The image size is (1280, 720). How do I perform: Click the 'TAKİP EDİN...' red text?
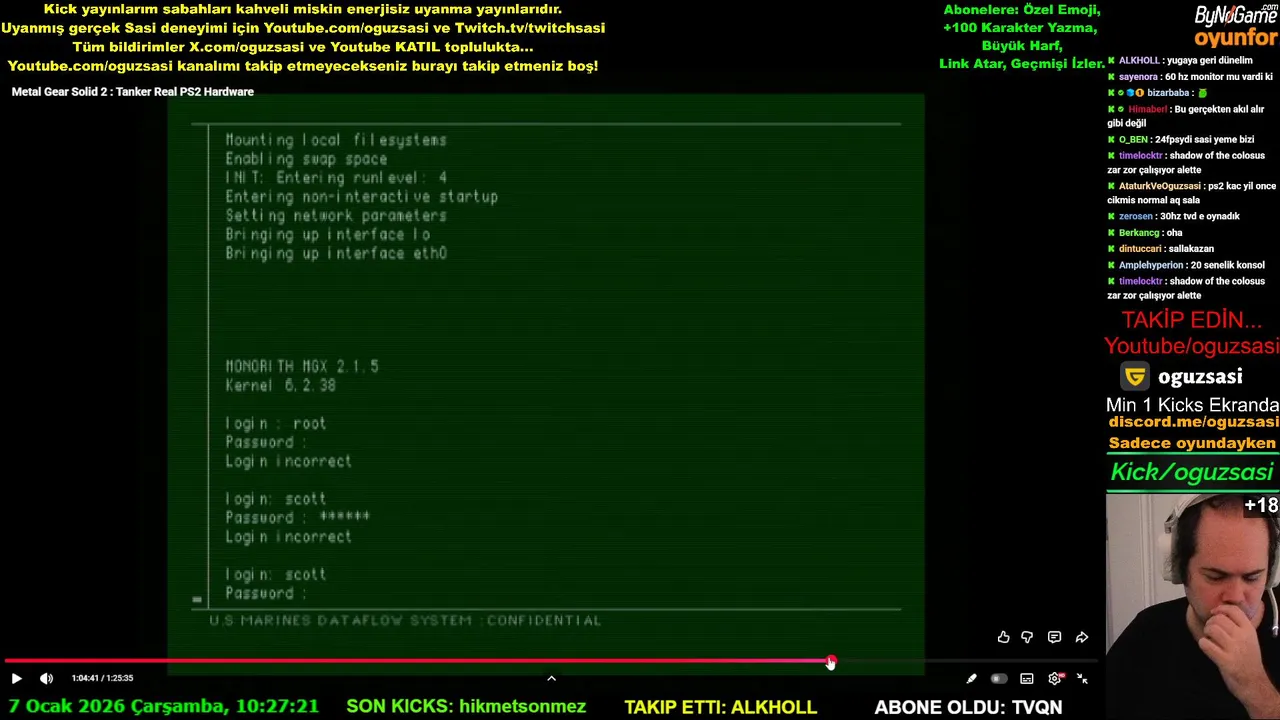tap(1191, 320)
